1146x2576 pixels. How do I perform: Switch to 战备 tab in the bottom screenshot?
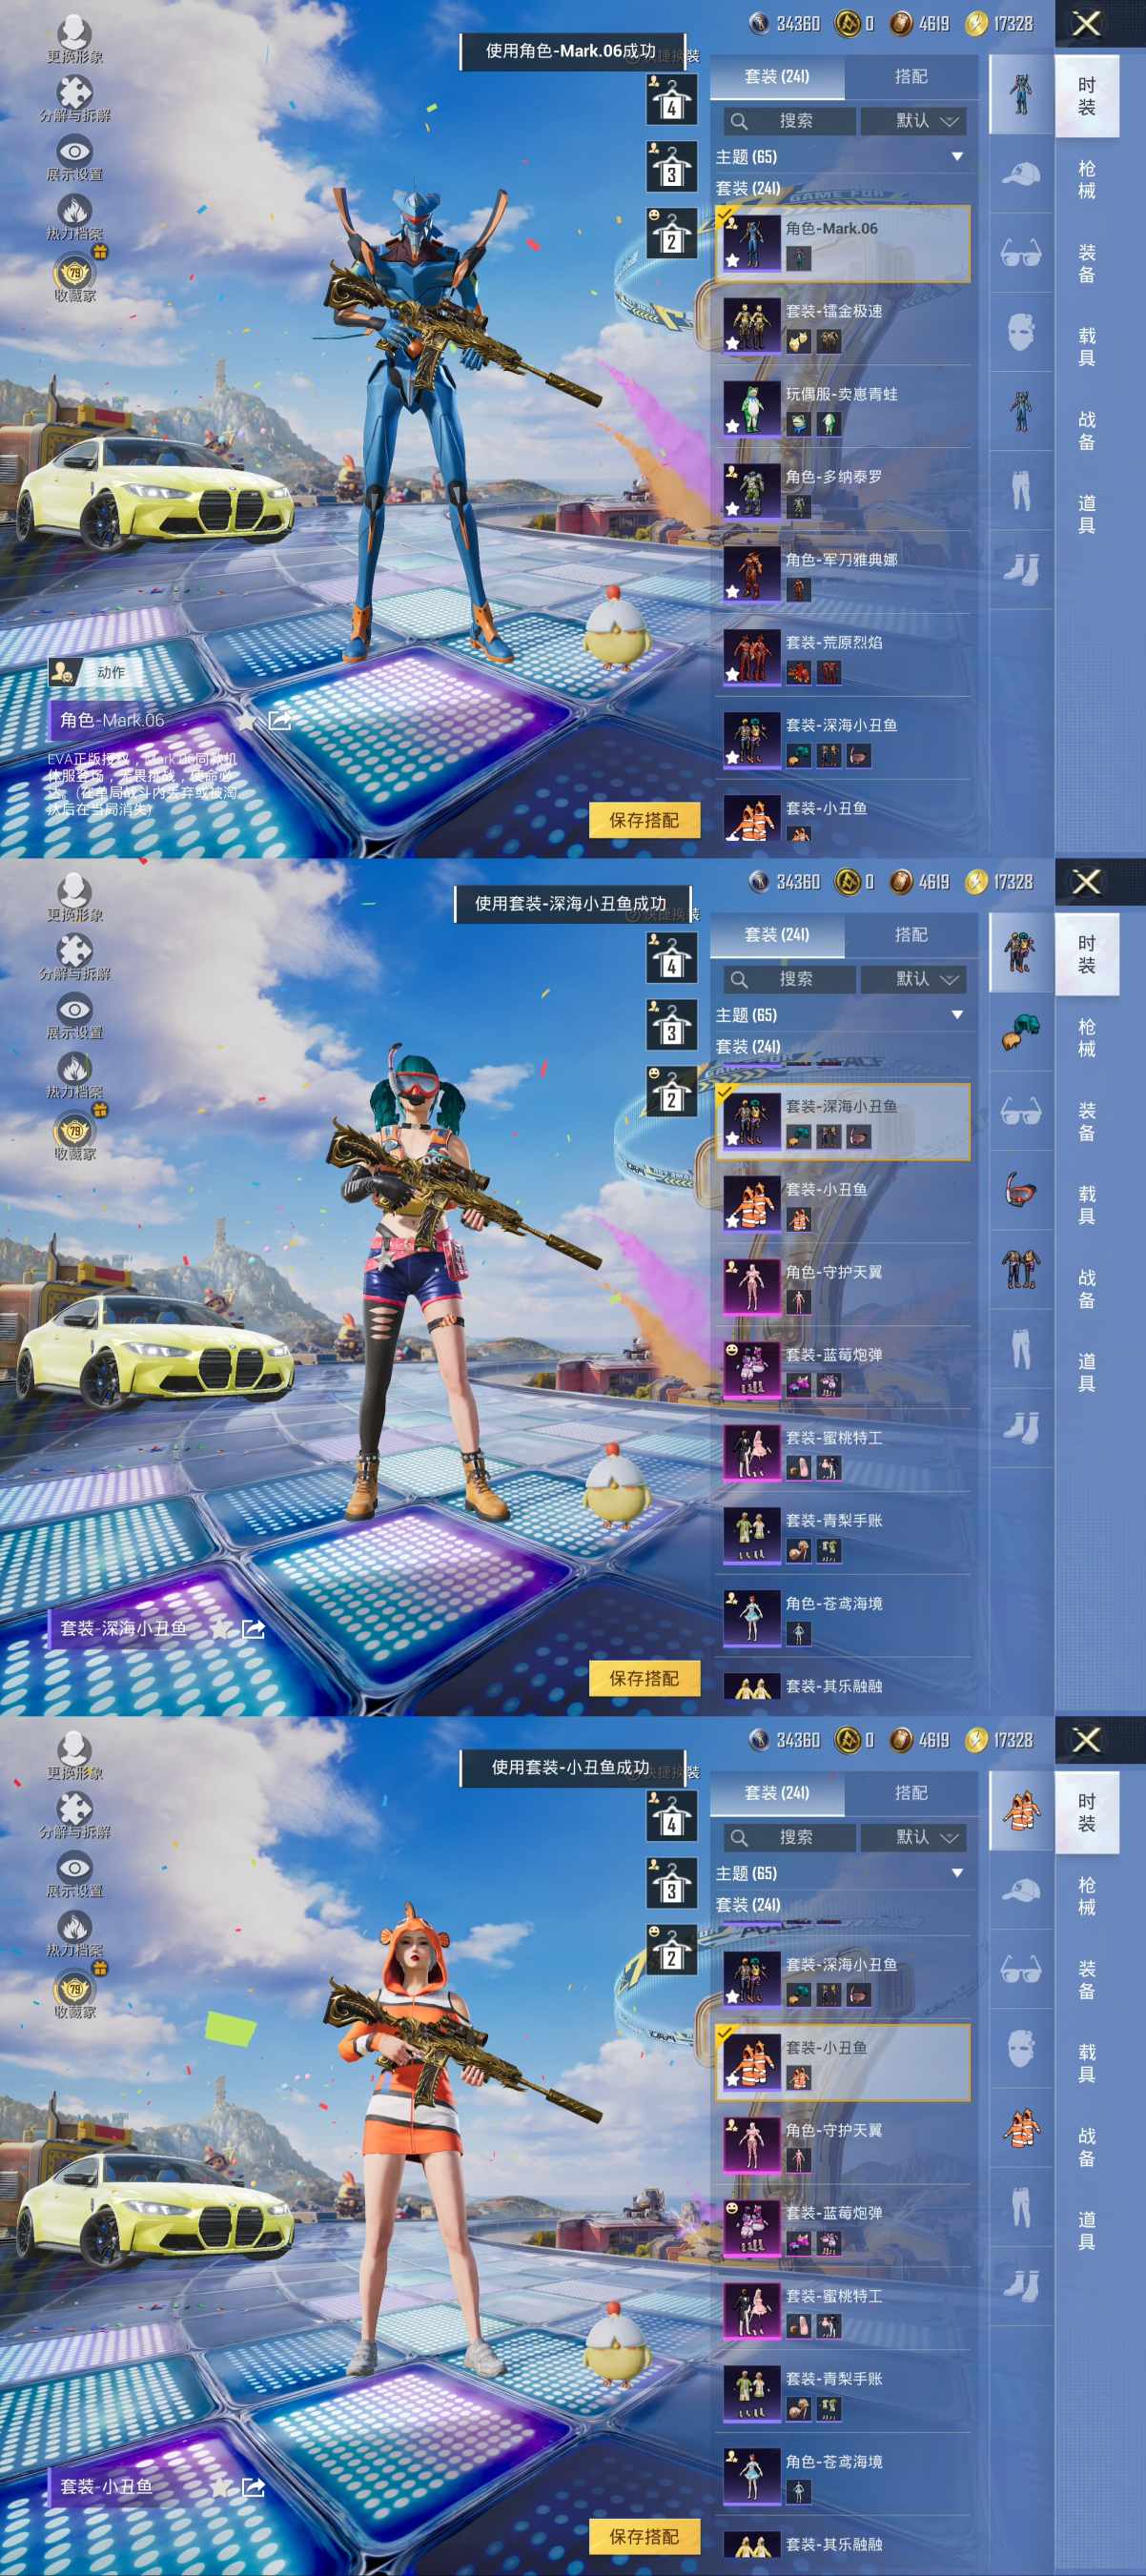(1087, 2146)
